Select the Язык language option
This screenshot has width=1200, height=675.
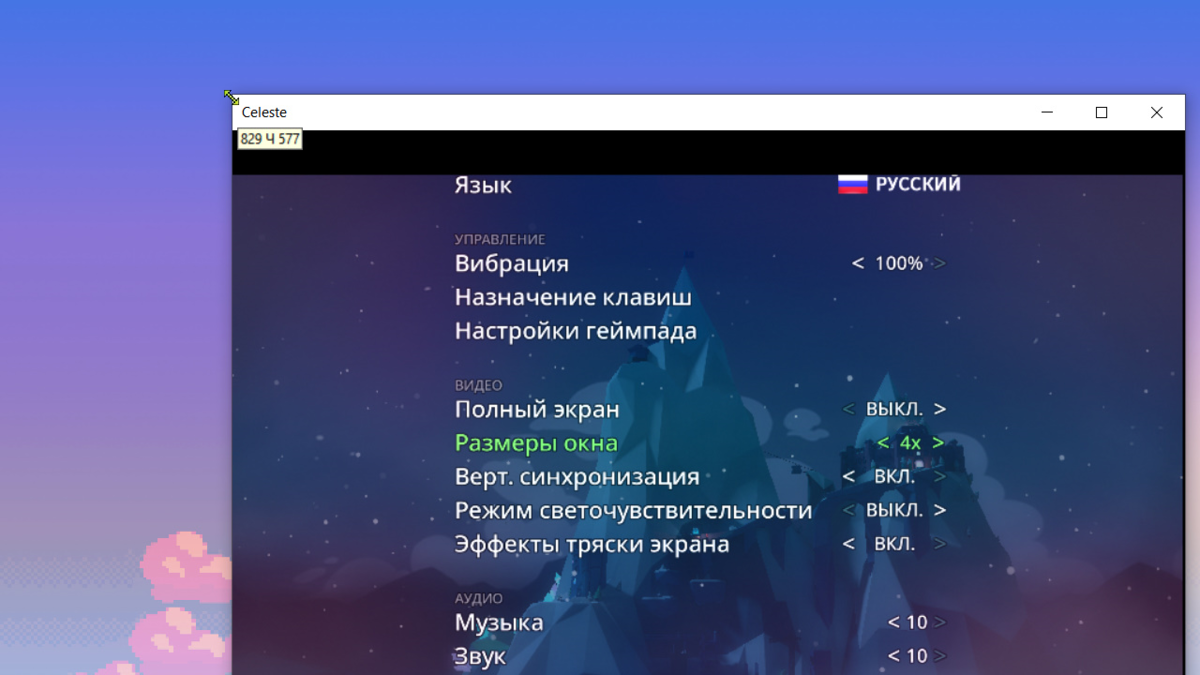coord(483,185)
